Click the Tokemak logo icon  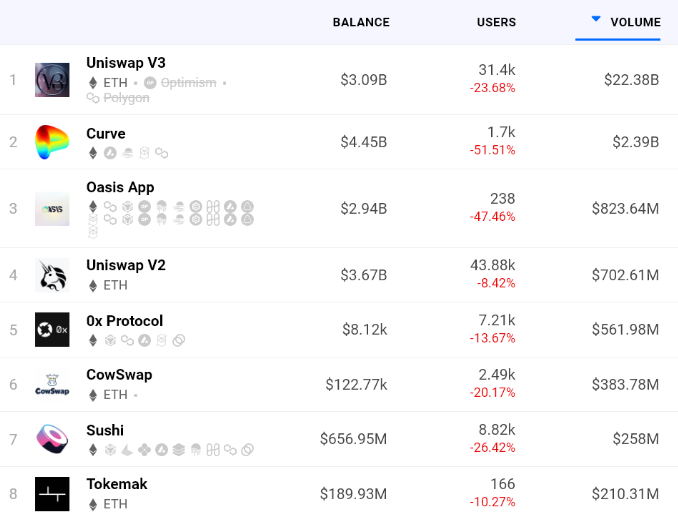52,494
